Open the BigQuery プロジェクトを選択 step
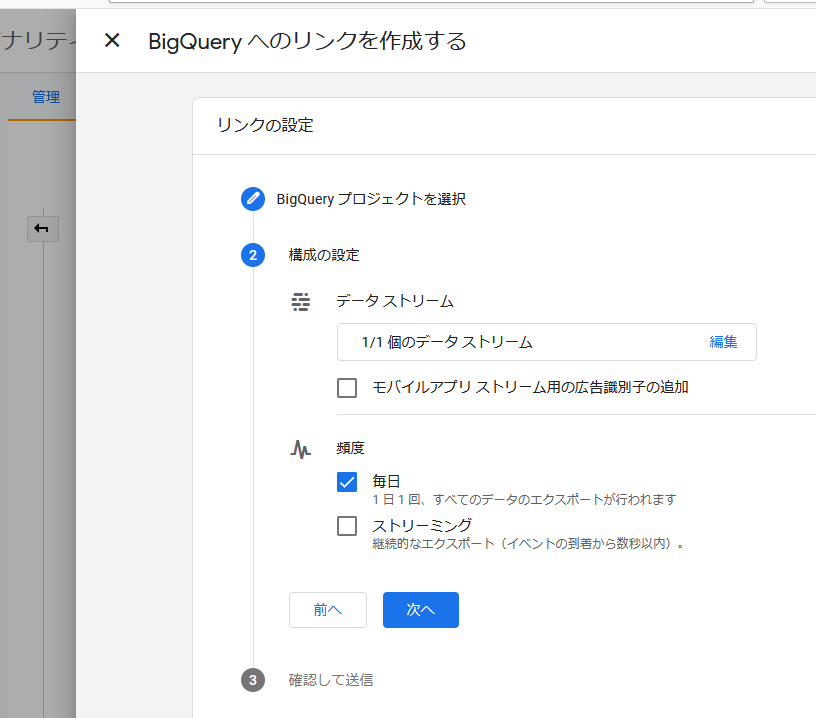816x718 pixels. (371, 199)
